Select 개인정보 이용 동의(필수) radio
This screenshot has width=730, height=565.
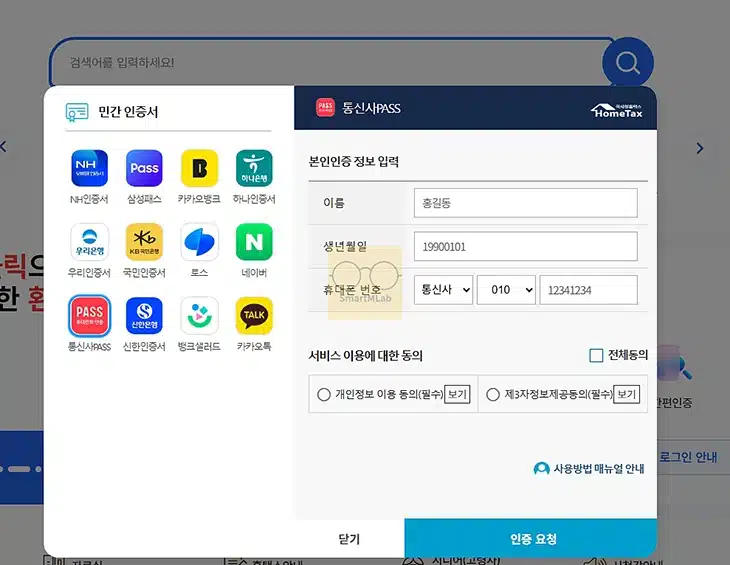click(324, 395)
